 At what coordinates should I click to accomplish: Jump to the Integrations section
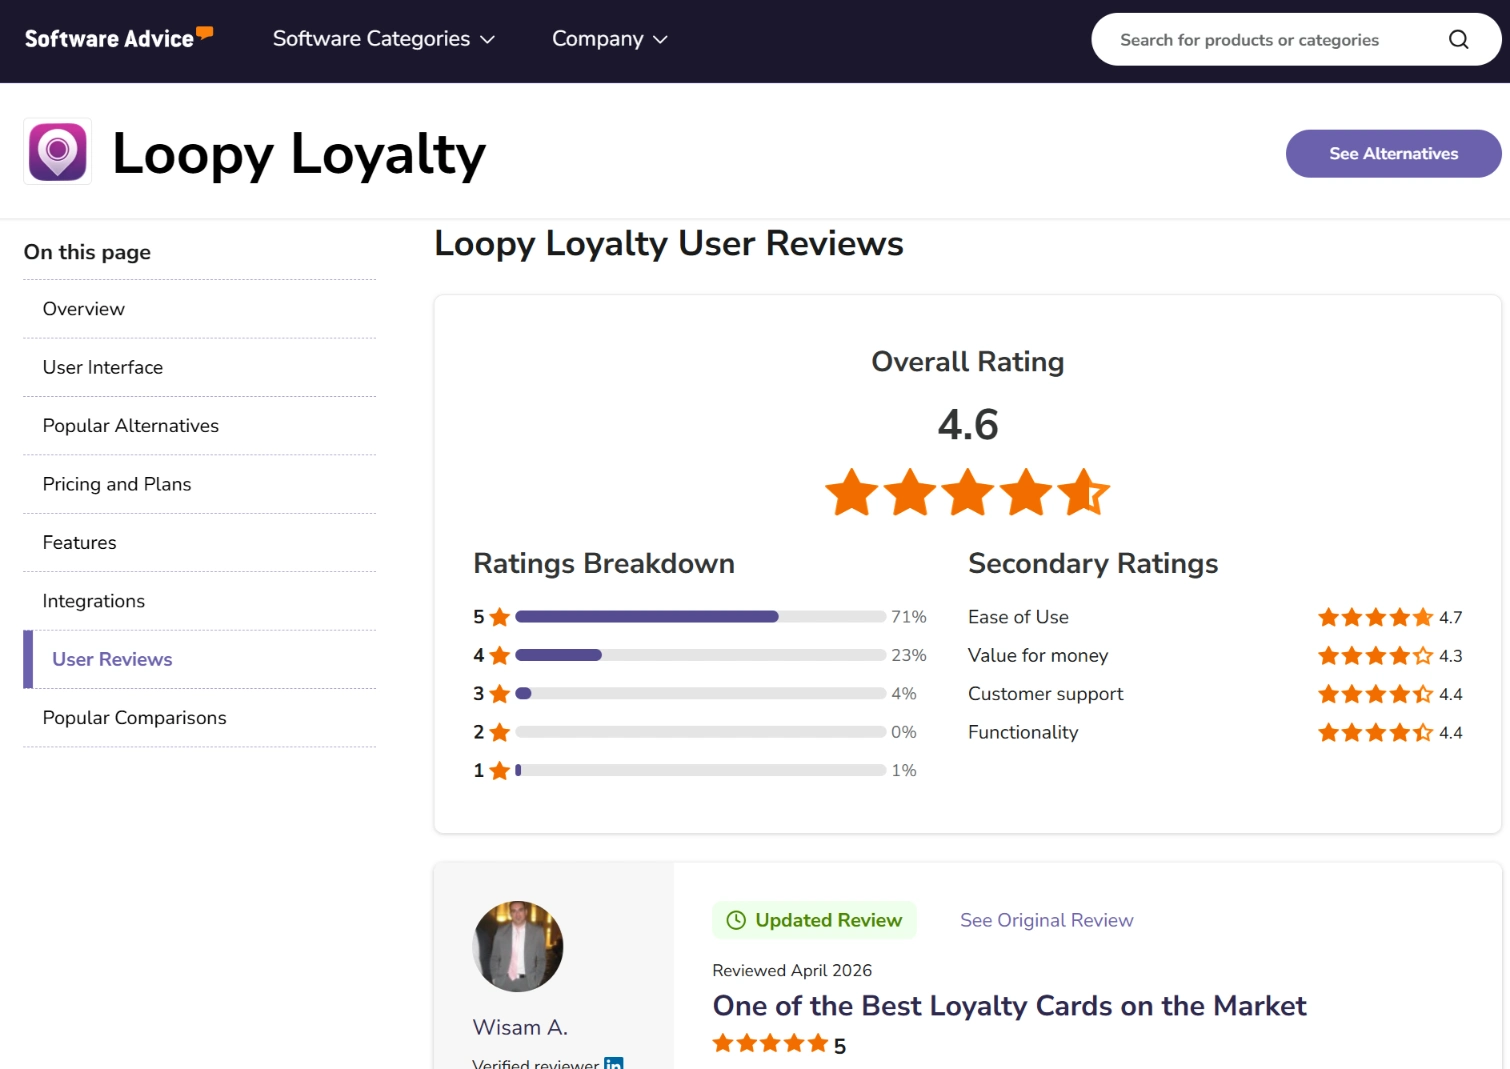point(200,601)
